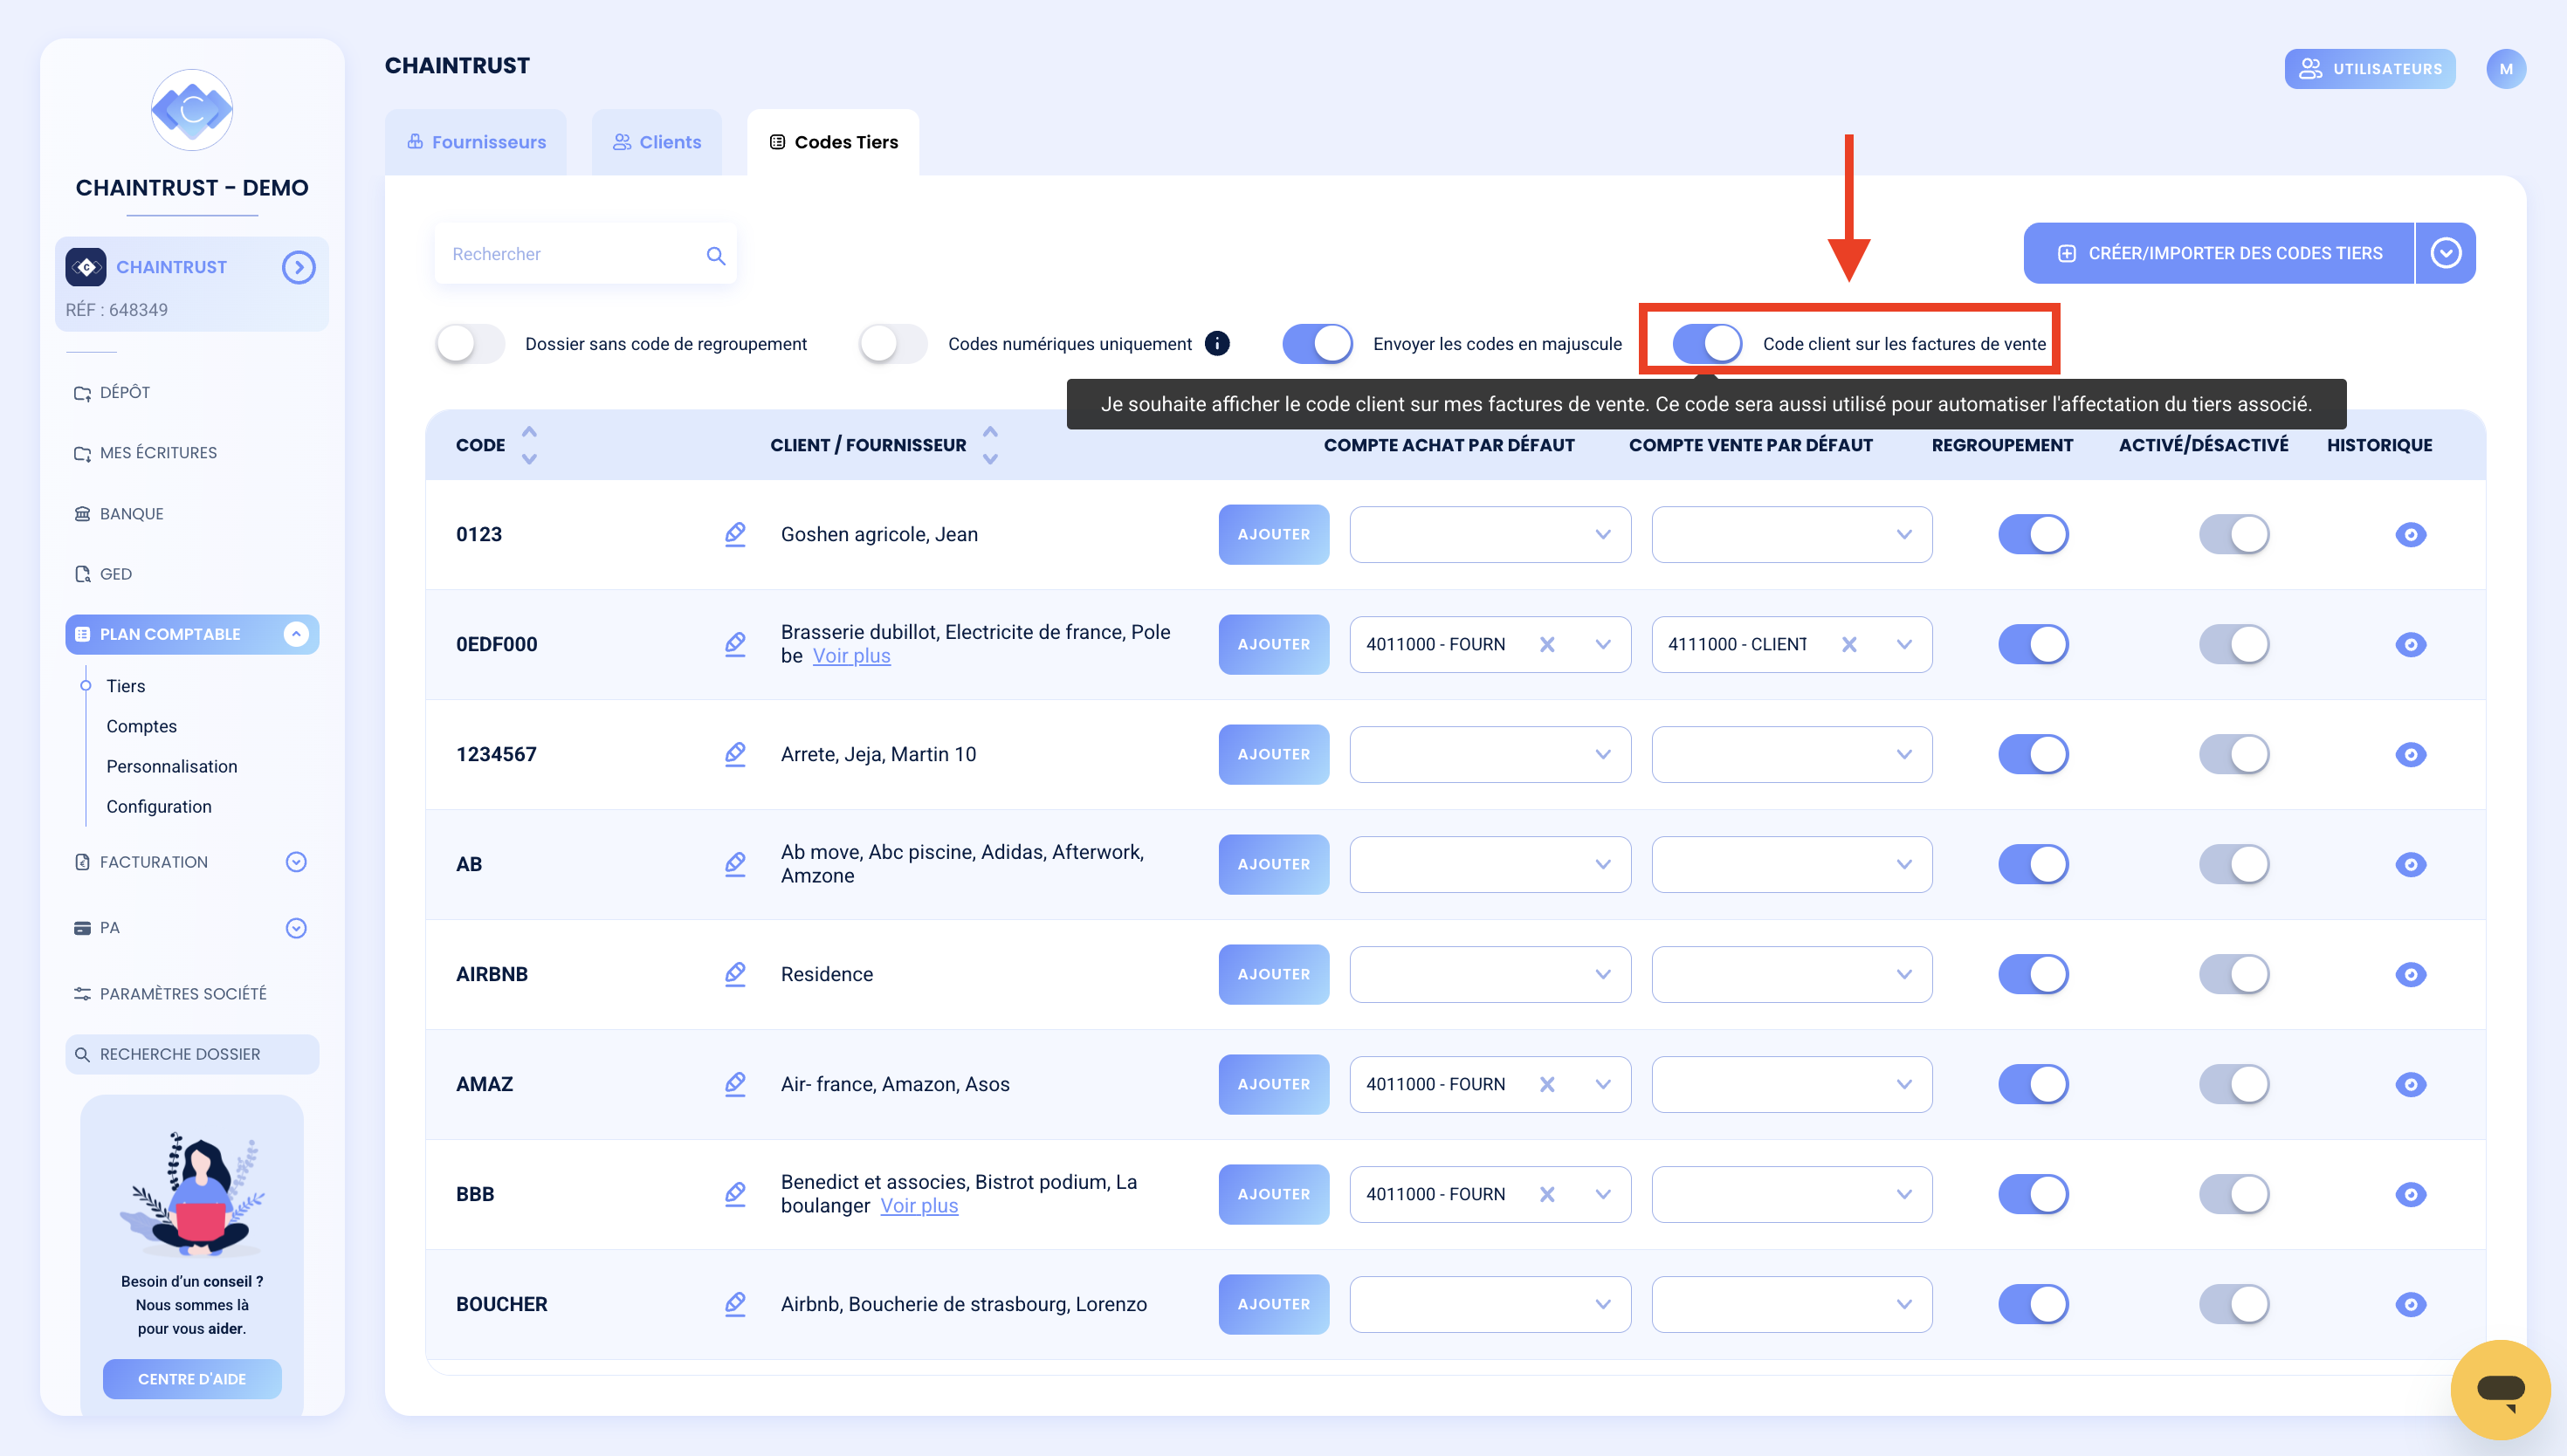Toggle regroupement for code AB
Image resolution: width=2567 pixels, height=1456 pixels.
pyautogui.click(x=2033, y=864)
